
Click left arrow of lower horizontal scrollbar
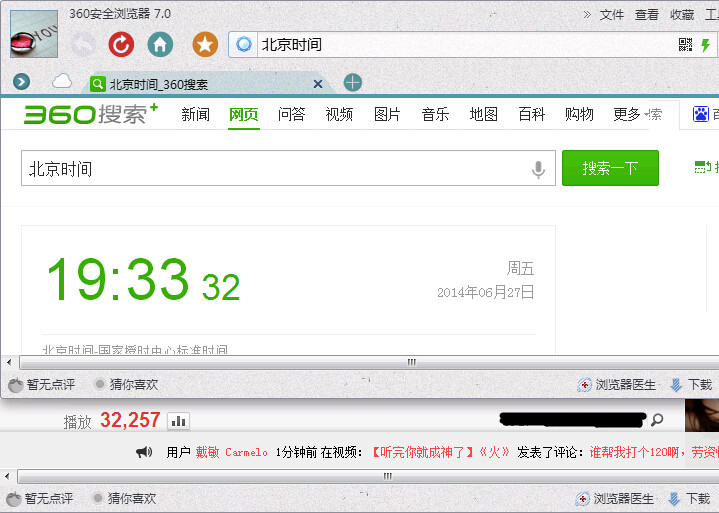click(7, 476)
